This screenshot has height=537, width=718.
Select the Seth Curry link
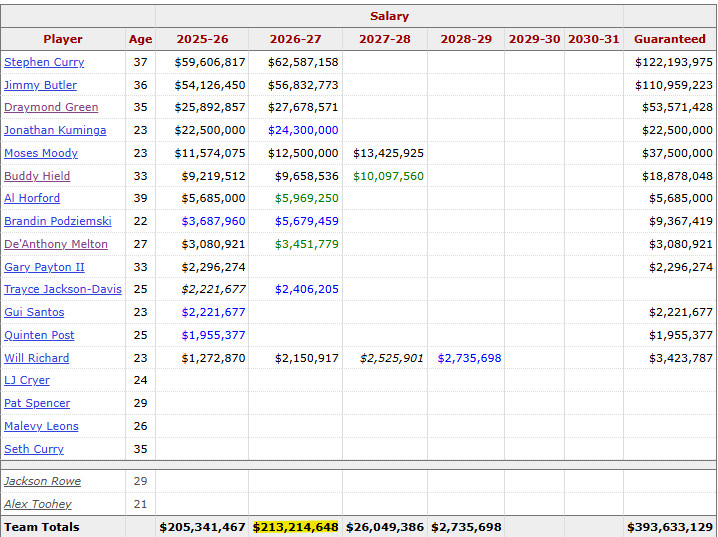tap(34, 449)
